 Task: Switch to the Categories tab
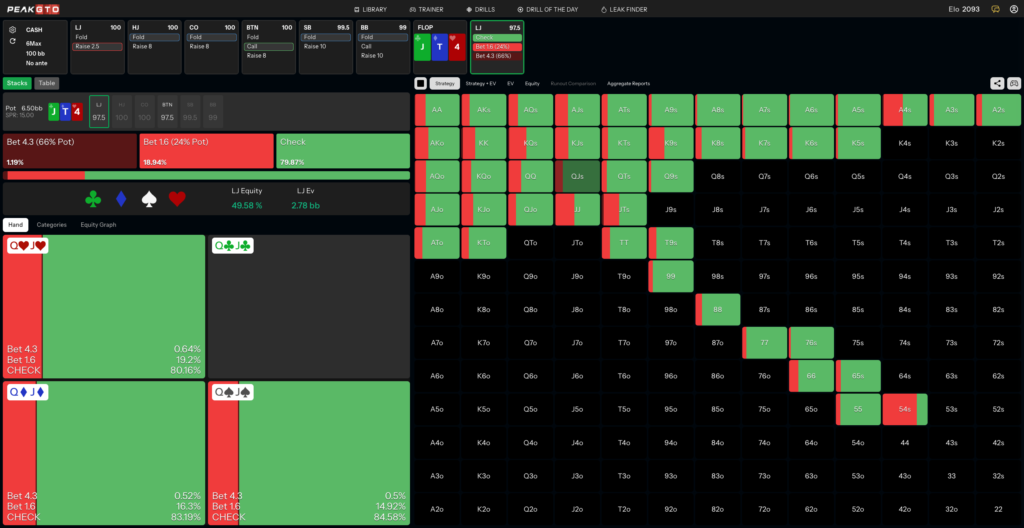[52, 224]
